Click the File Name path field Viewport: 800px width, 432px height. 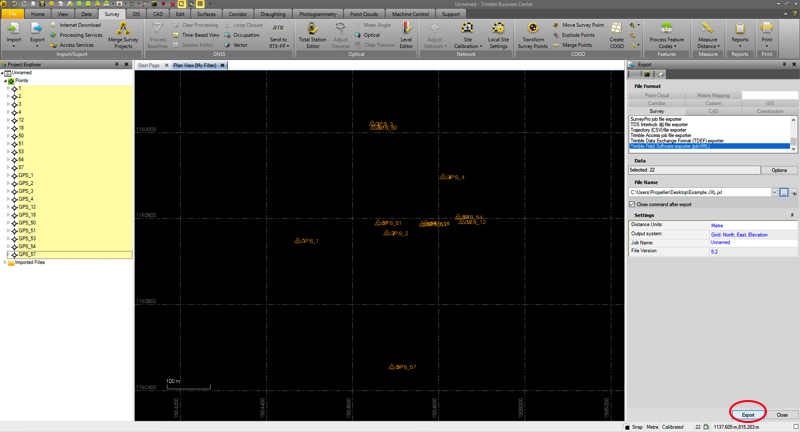click(x=699, y=192)
